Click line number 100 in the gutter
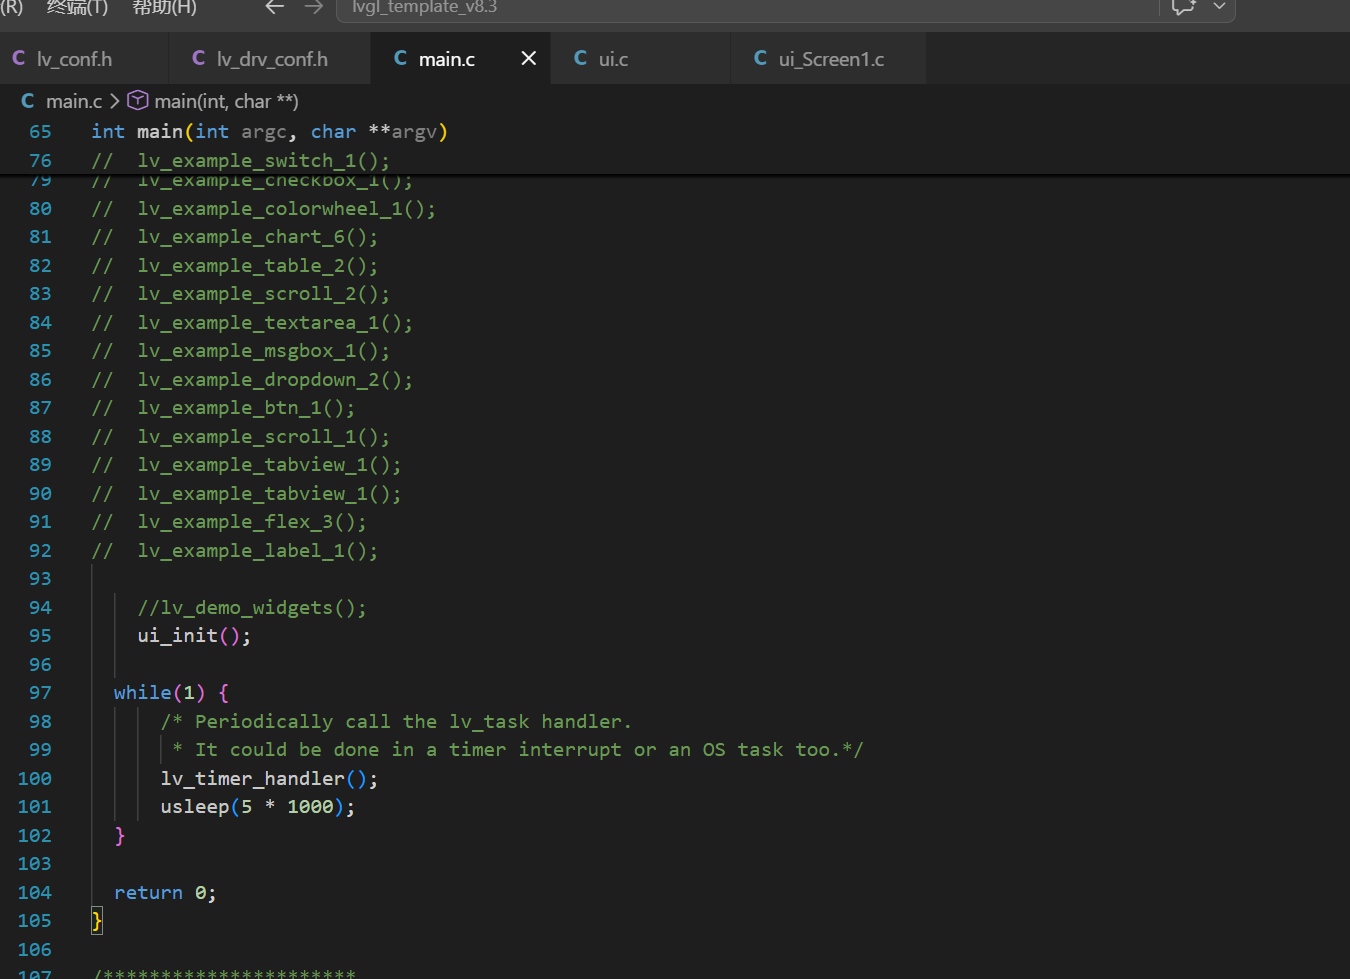 35,779
